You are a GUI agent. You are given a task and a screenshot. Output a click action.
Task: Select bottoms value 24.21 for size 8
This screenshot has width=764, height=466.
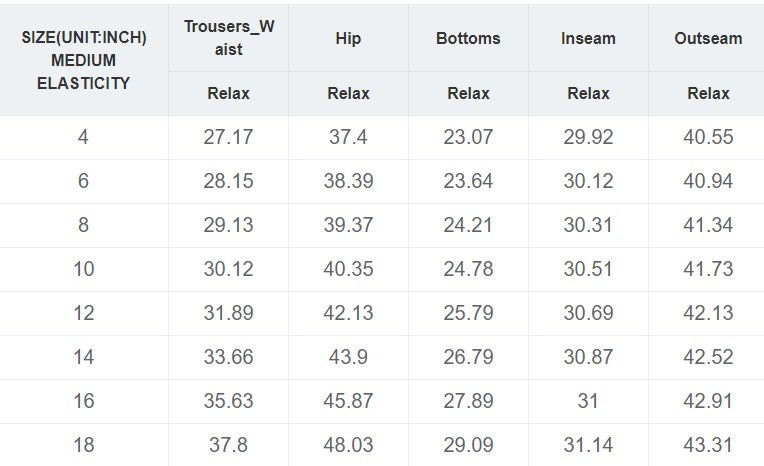(x=468, y=225)
